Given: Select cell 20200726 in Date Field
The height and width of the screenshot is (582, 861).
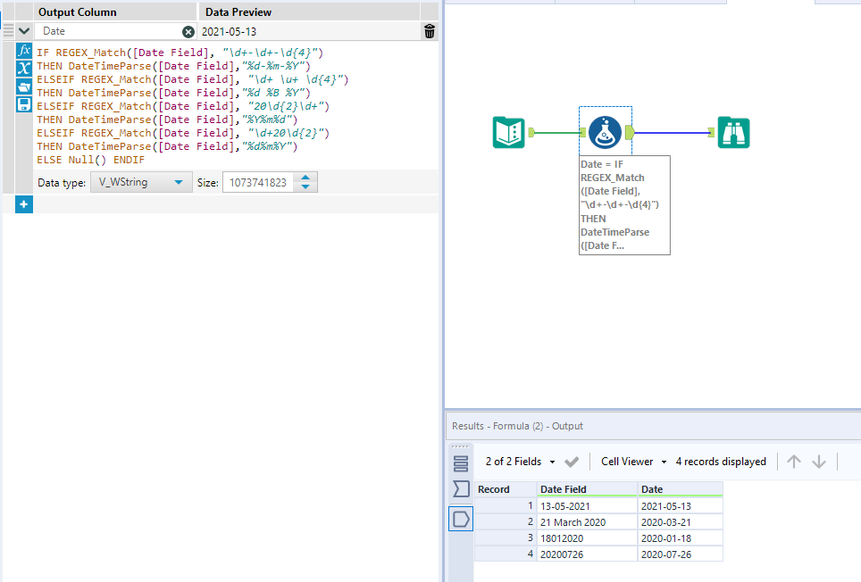Looking at the screenshot, I should coord(587,554).
